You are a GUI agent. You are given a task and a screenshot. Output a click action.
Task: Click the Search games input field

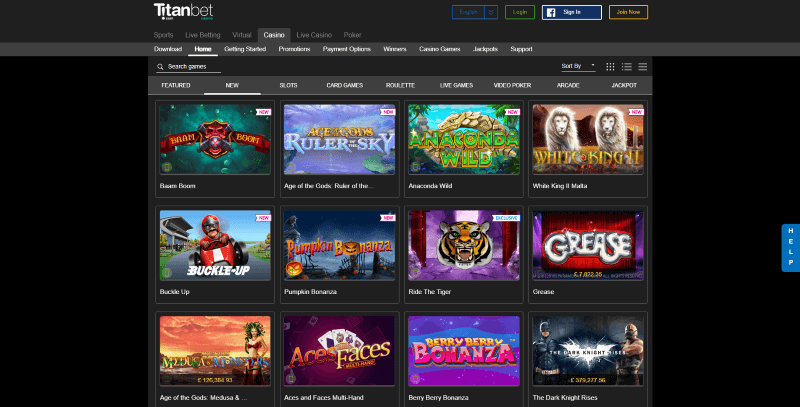point(189,67)
